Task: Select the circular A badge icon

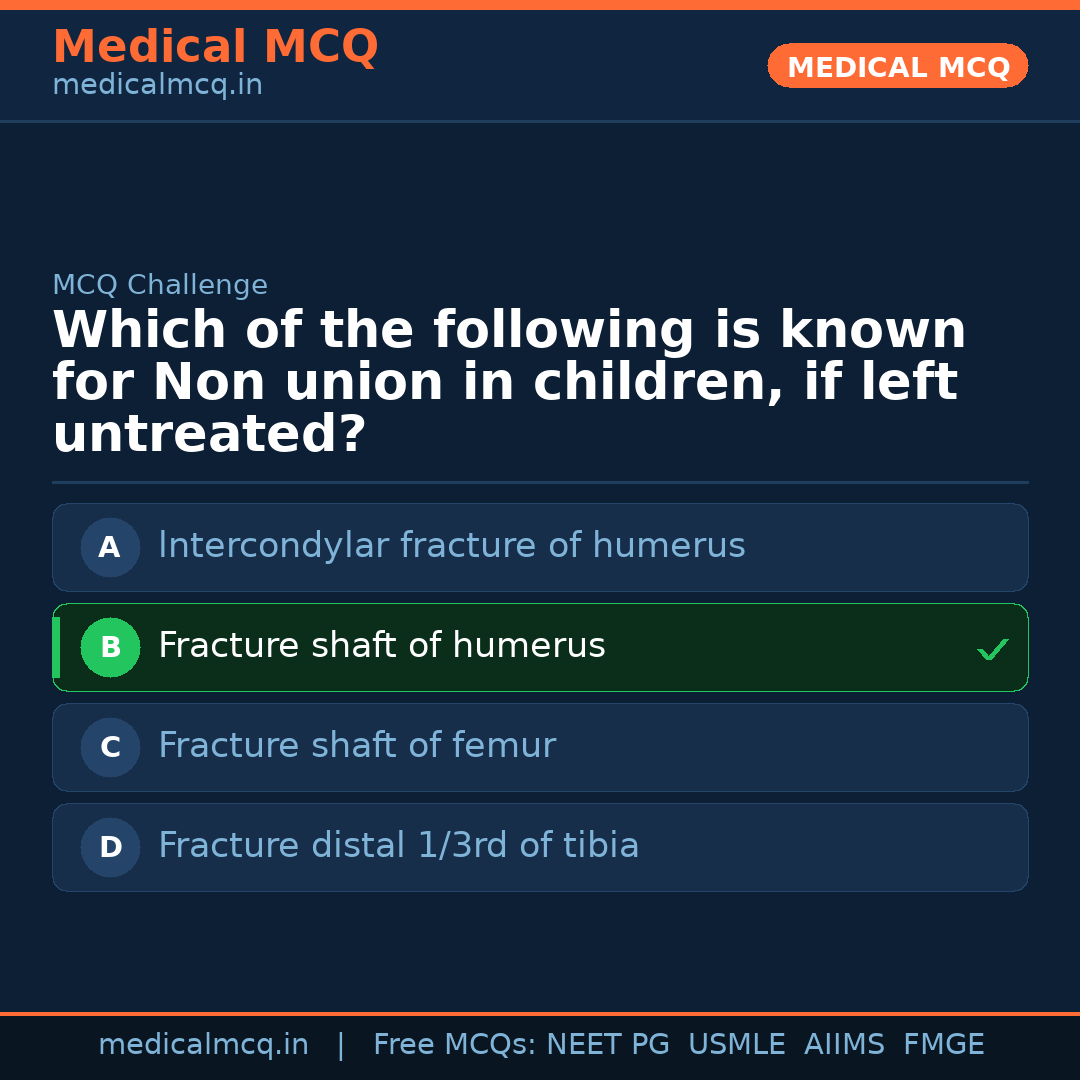Action: coord(110,547)
